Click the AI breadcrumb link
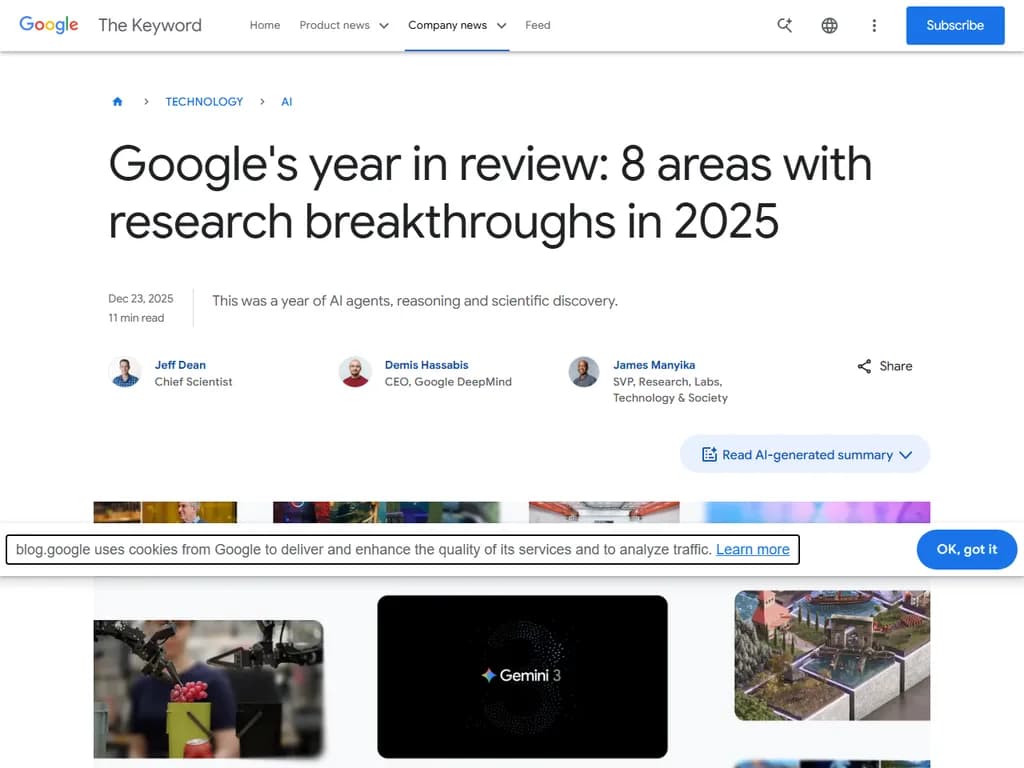Screen dimensions: 1024x768 point(287,101)
